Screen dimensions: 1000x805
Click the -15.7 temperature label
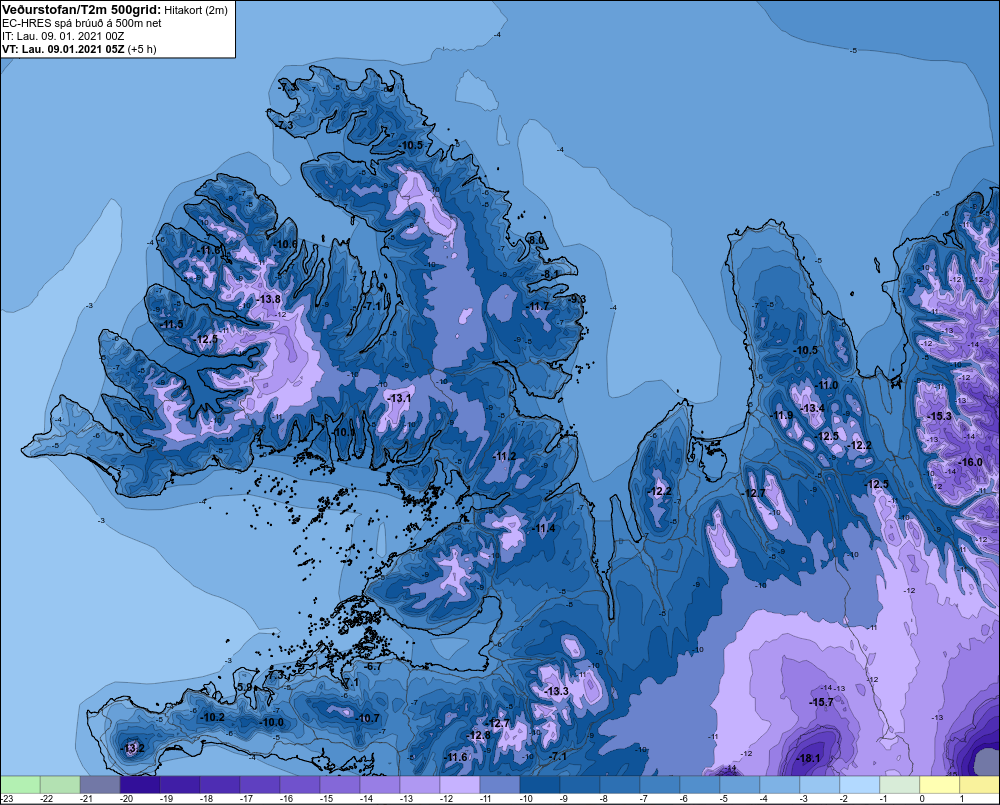(x=821, y=702)
